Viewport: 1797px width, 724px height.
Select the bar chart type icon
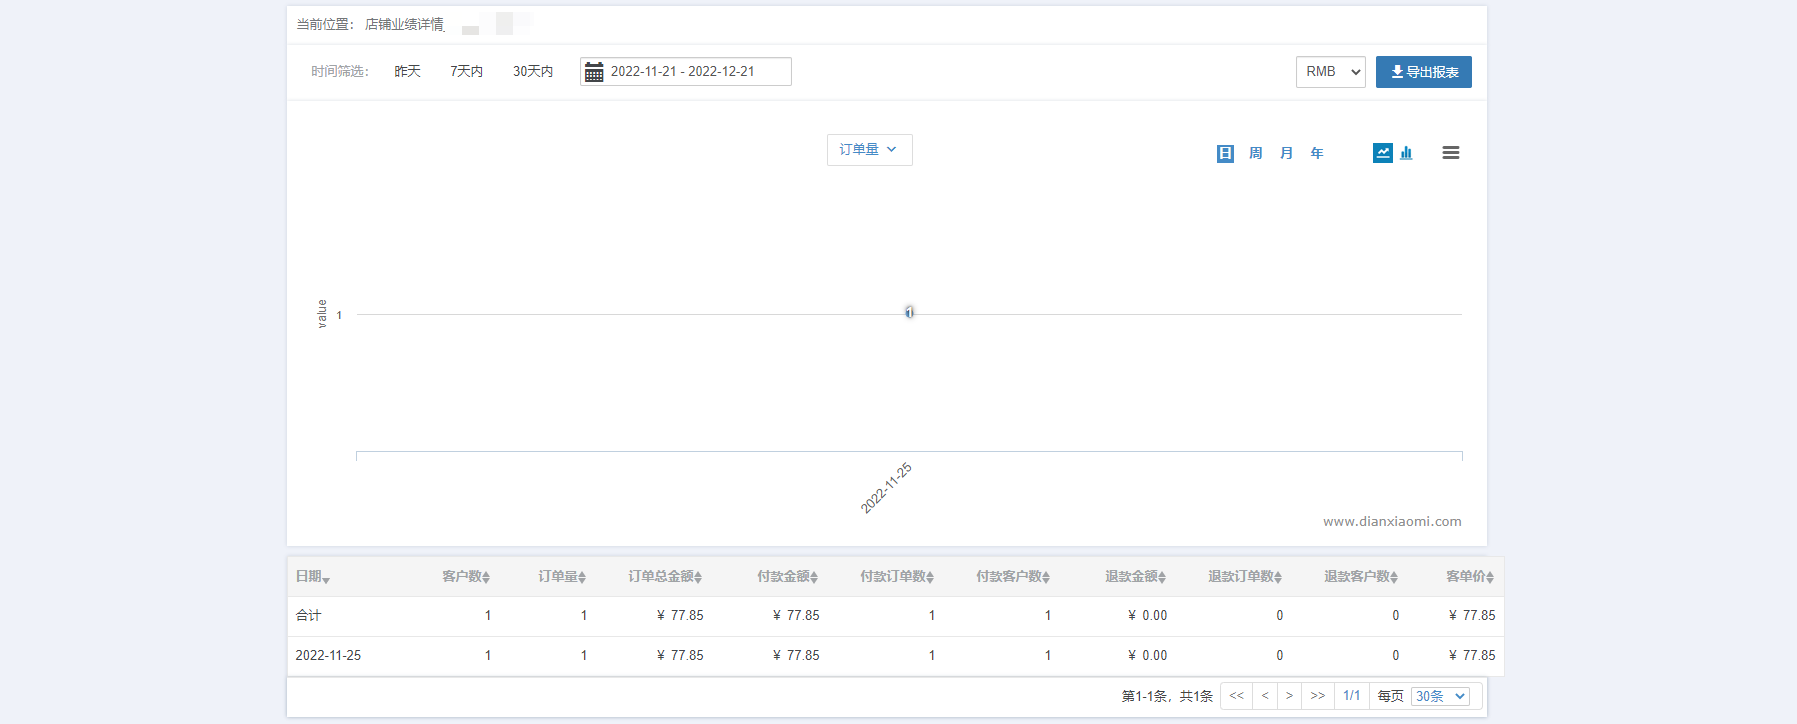pos(1406,153)
